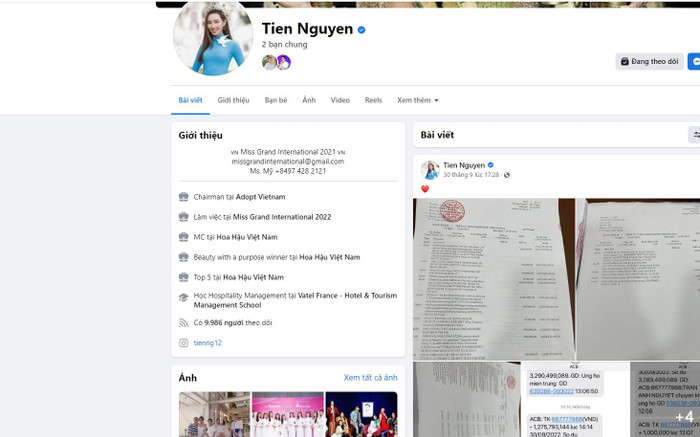Click the second mutual friend avatar
The image size is (700, 437).
[x=283, y=62]
